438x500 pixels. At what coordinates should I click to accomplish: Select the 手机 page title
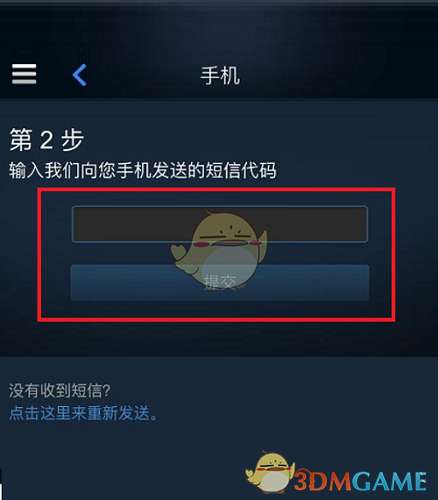point(220,75)
